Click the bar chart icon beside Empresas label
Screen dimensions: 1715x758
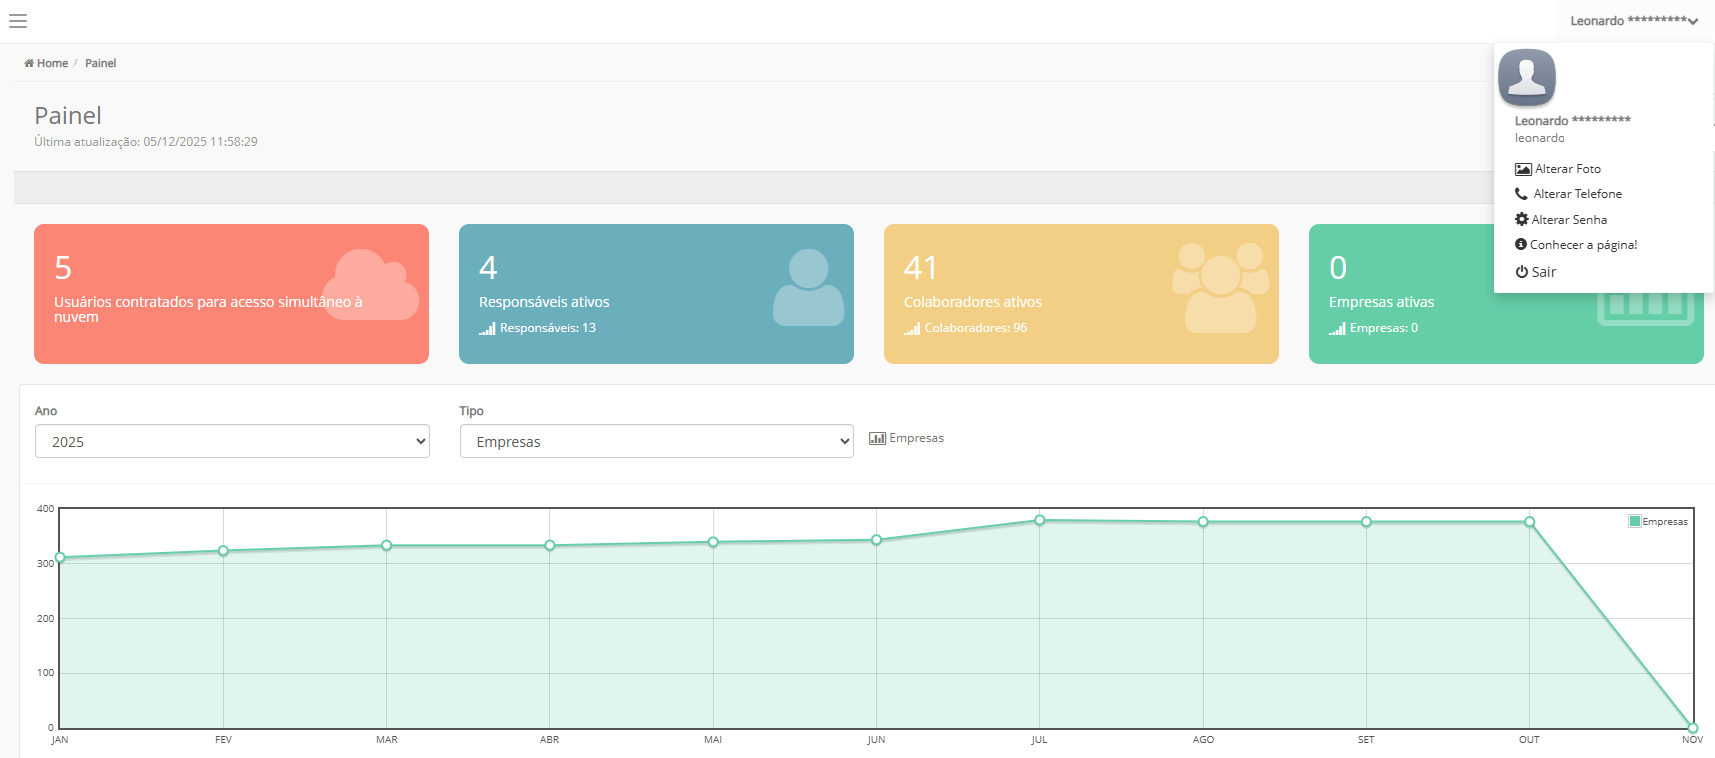[x=877, y=438]
